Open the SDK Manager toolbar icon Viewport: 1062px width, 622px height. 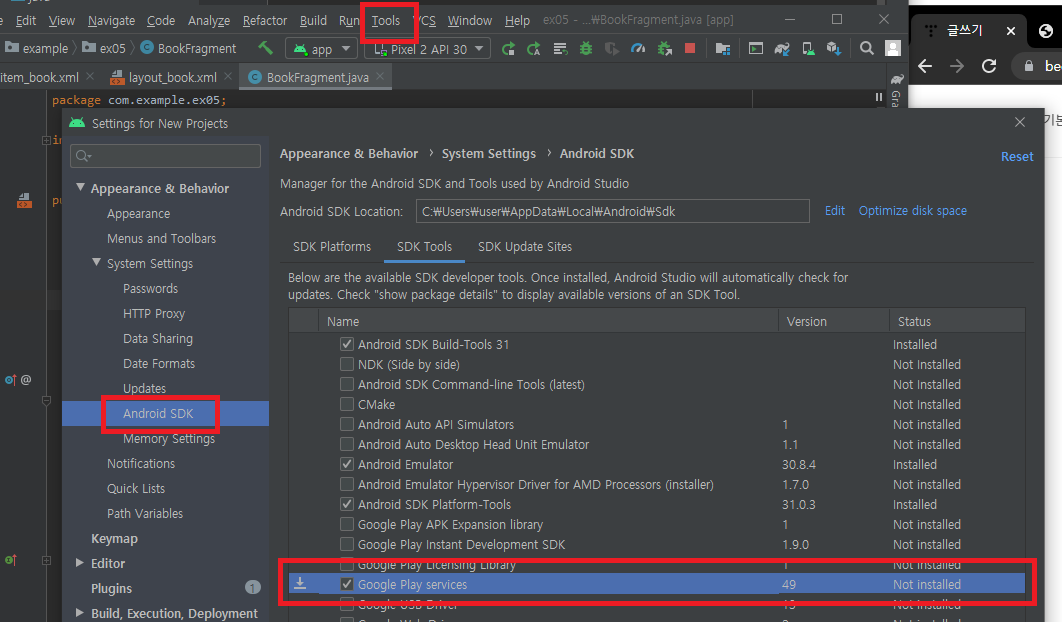[x=834, y=49]
